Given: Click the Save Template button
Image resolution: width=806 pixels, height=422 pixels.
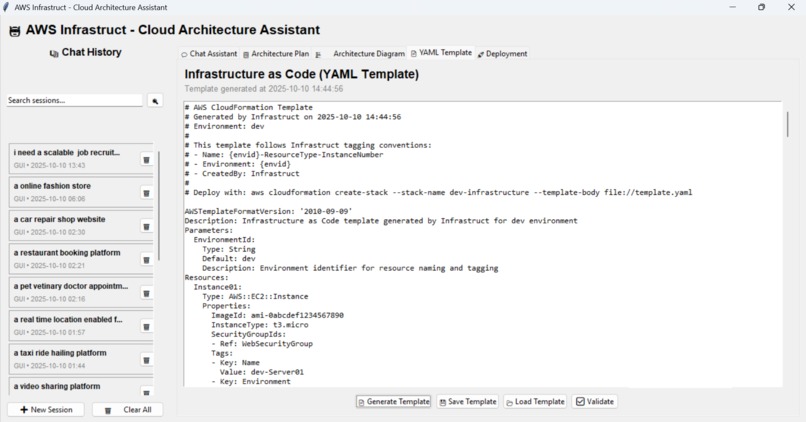Looking at the screenshot, I should [468, 401].
